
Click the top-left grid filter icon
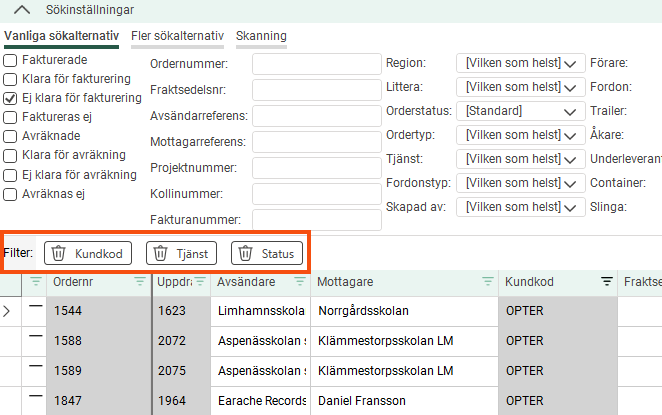coord(36,282)
